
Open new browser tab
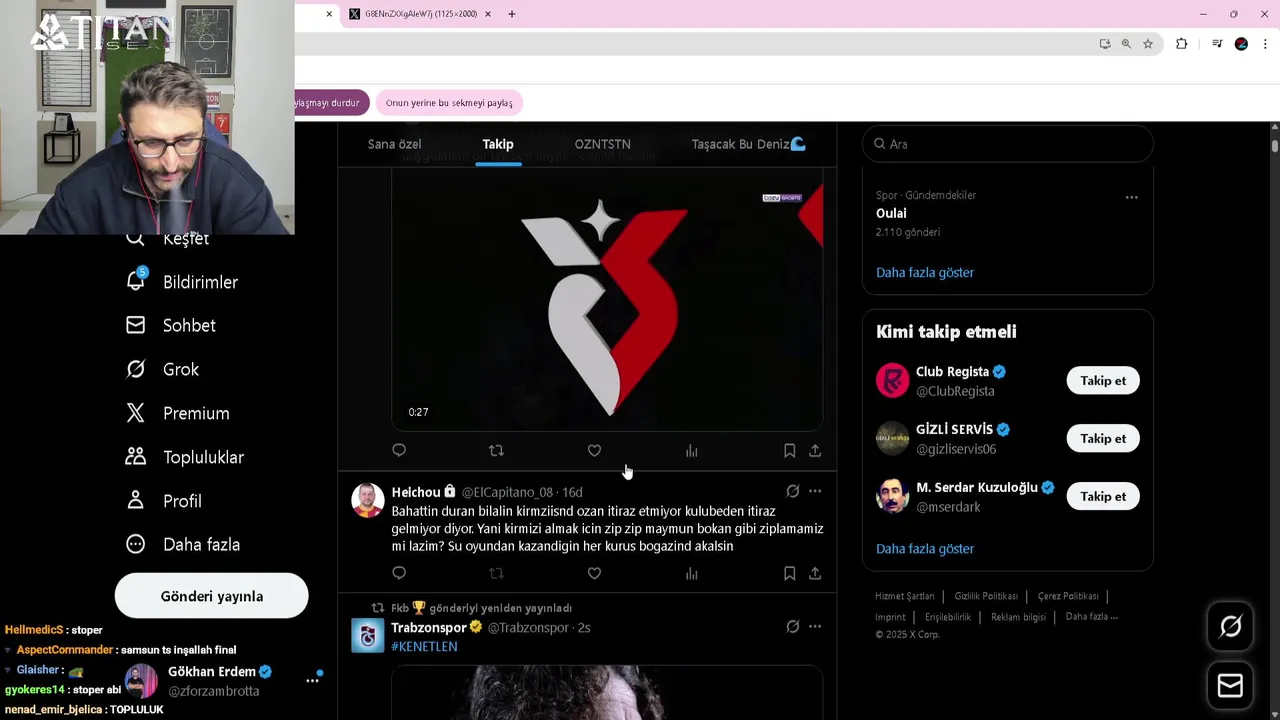point(512,14)
